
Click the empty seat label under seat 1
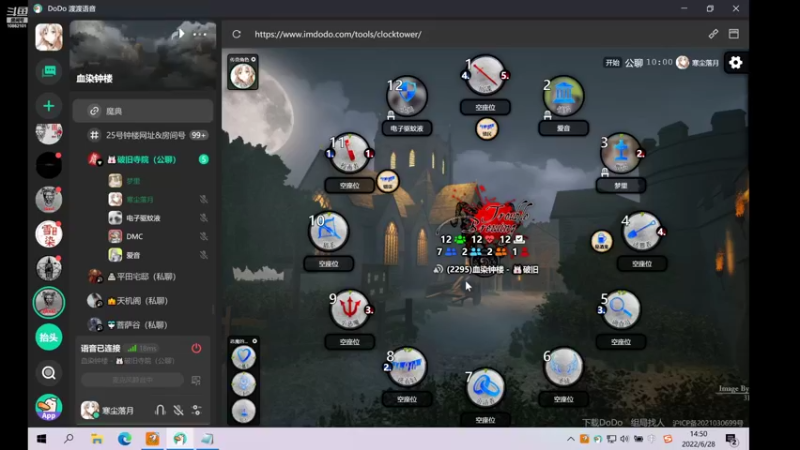tap(485, 108)
